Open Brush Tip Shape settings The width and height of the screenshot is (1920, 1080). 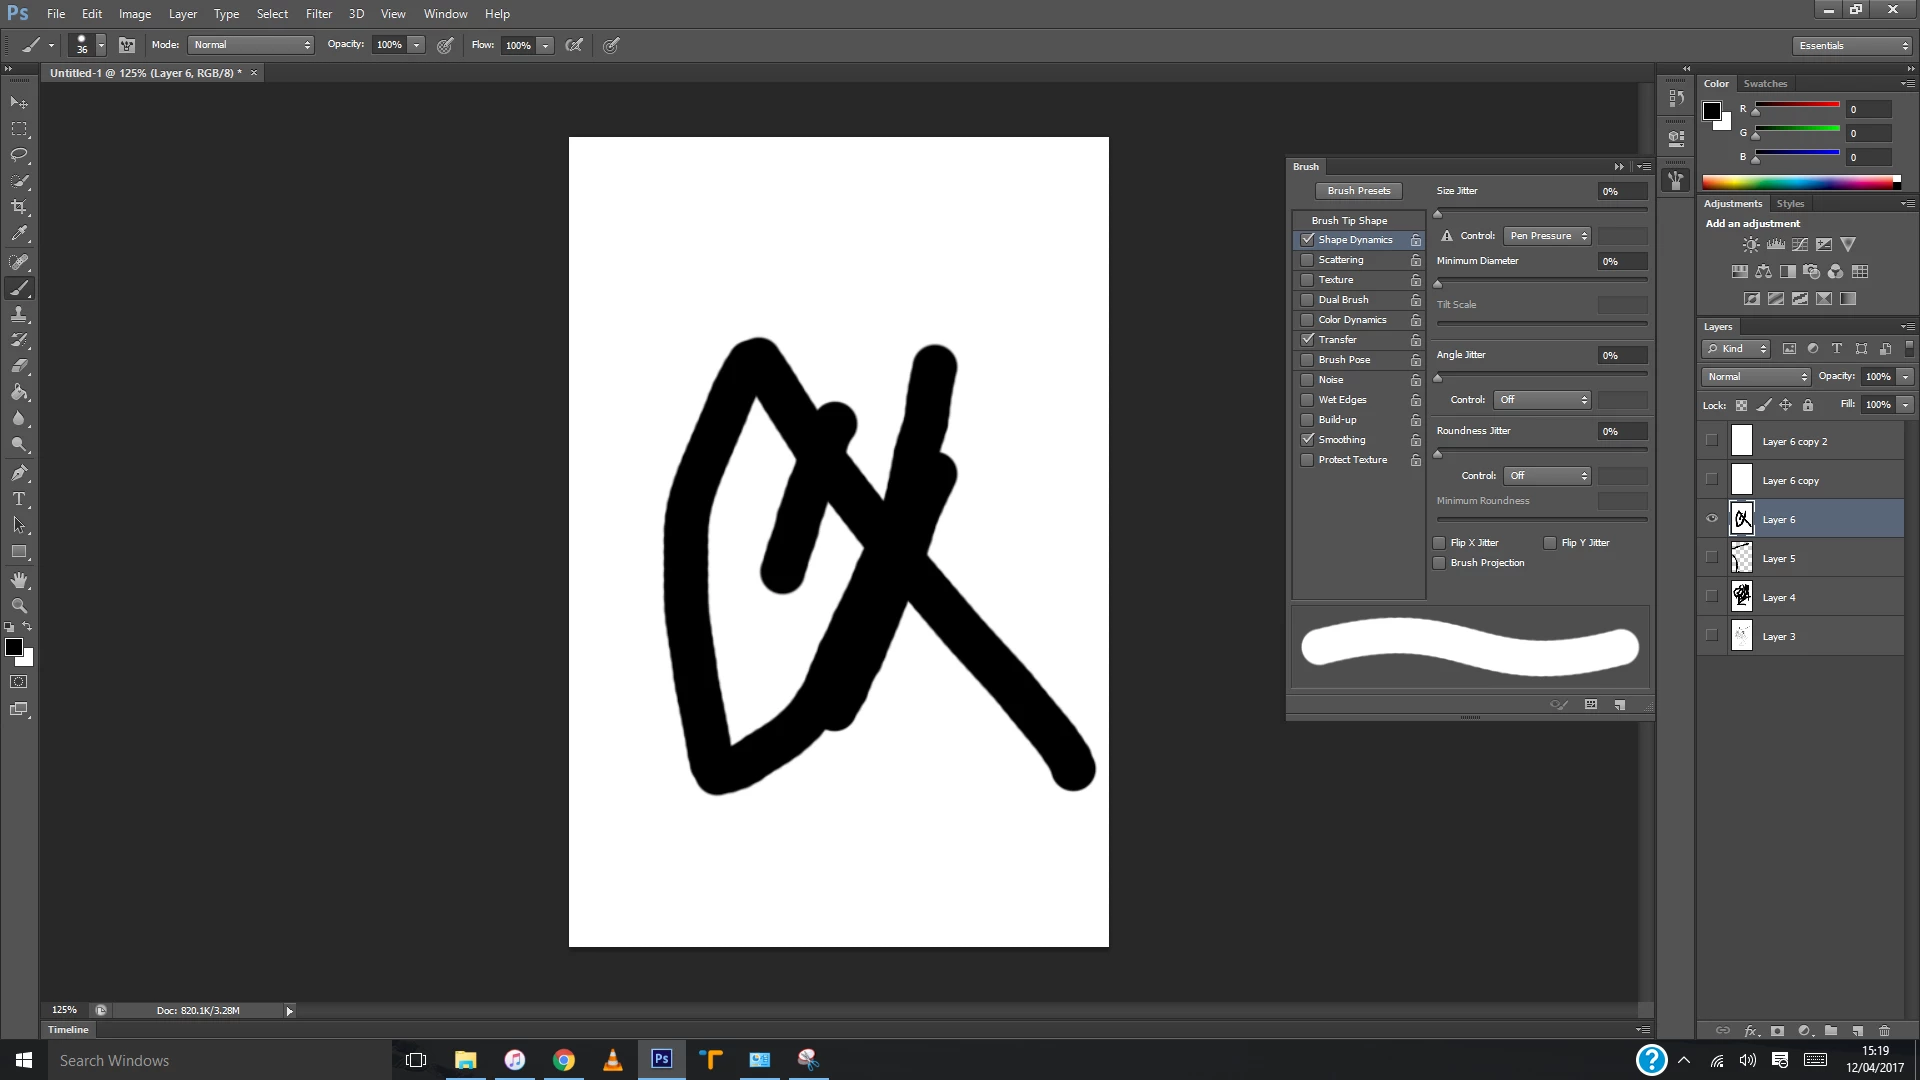pyautogui.click(x=1349, y=220)
